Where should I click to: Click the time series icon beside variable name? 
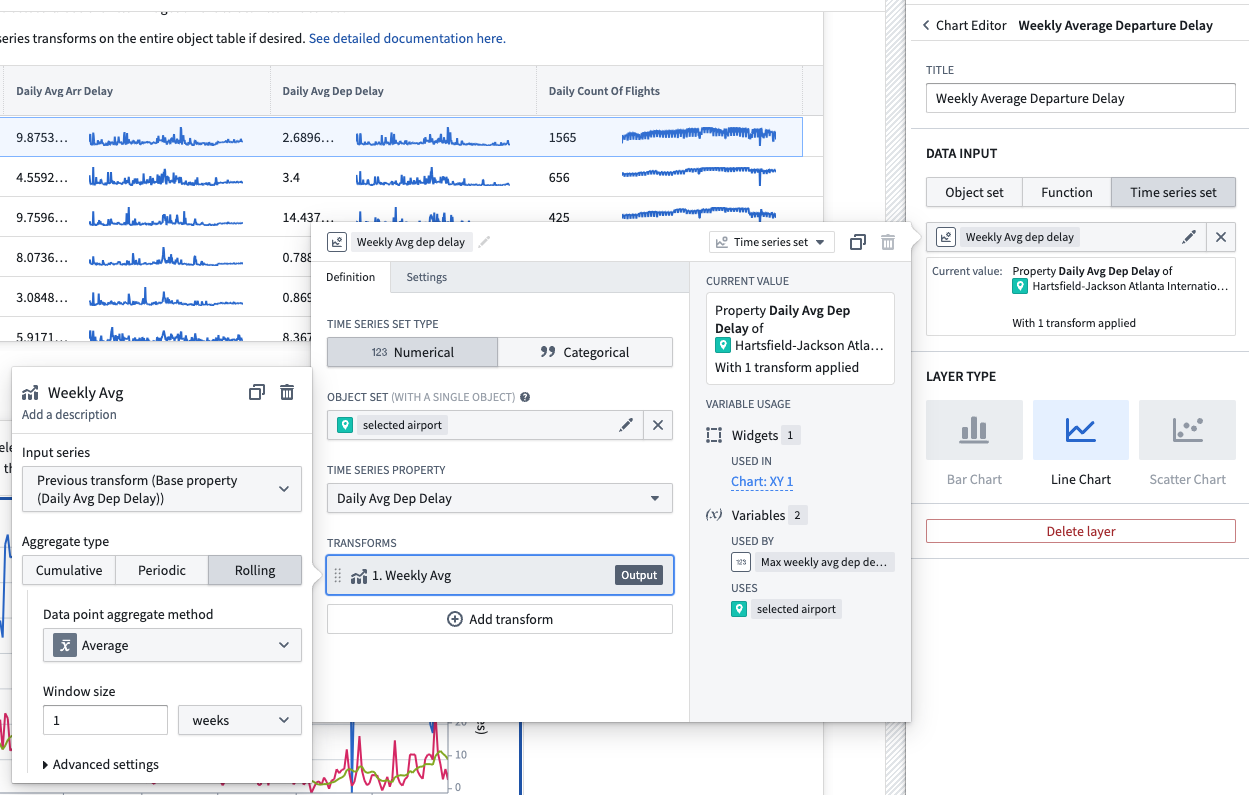(337, 242)
